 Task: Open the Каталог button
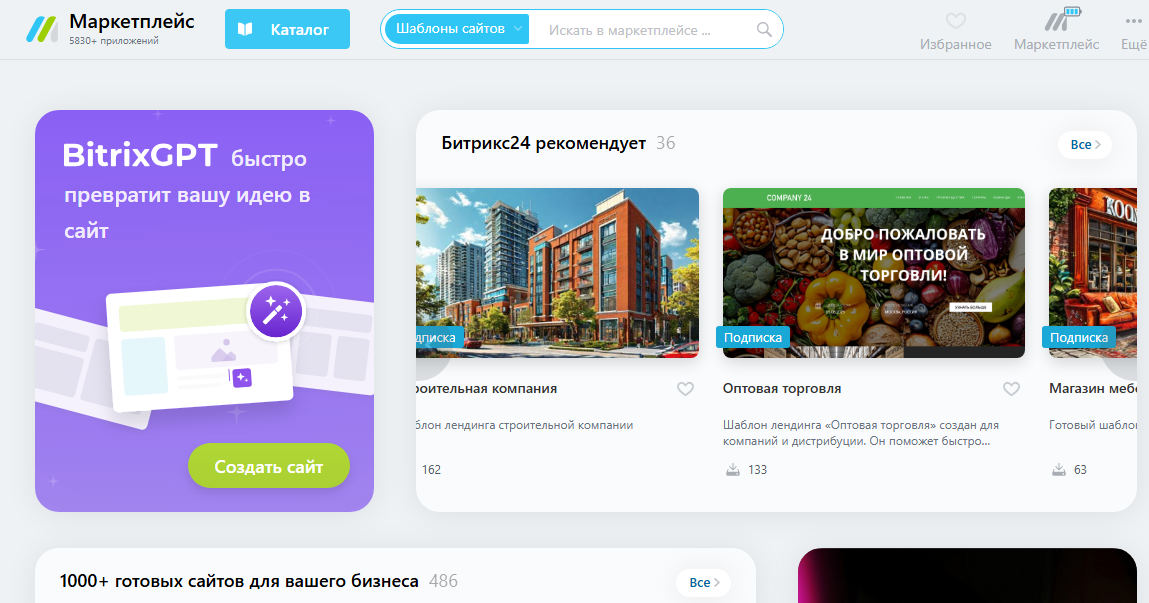pyautogui.click(x=287, y=29)
